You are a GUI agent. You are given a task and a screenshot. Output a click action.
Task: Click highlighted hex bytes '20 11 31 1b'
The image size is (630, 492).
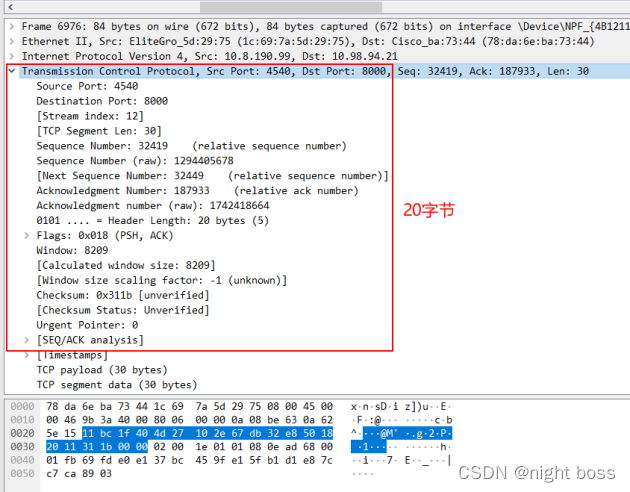79,447
